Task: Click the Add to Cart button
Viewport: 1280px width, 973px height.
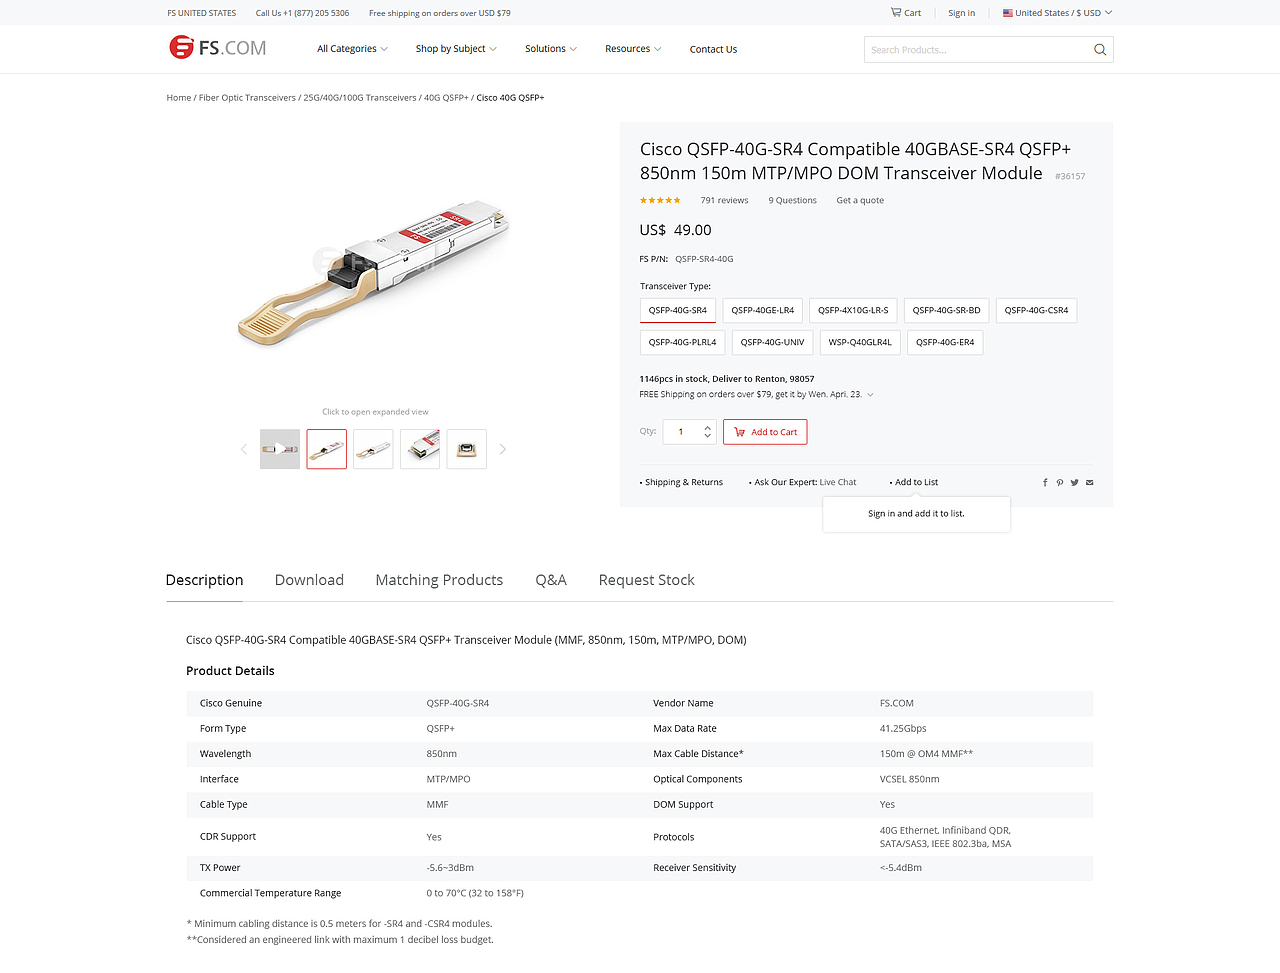Action: coord(765,432)
